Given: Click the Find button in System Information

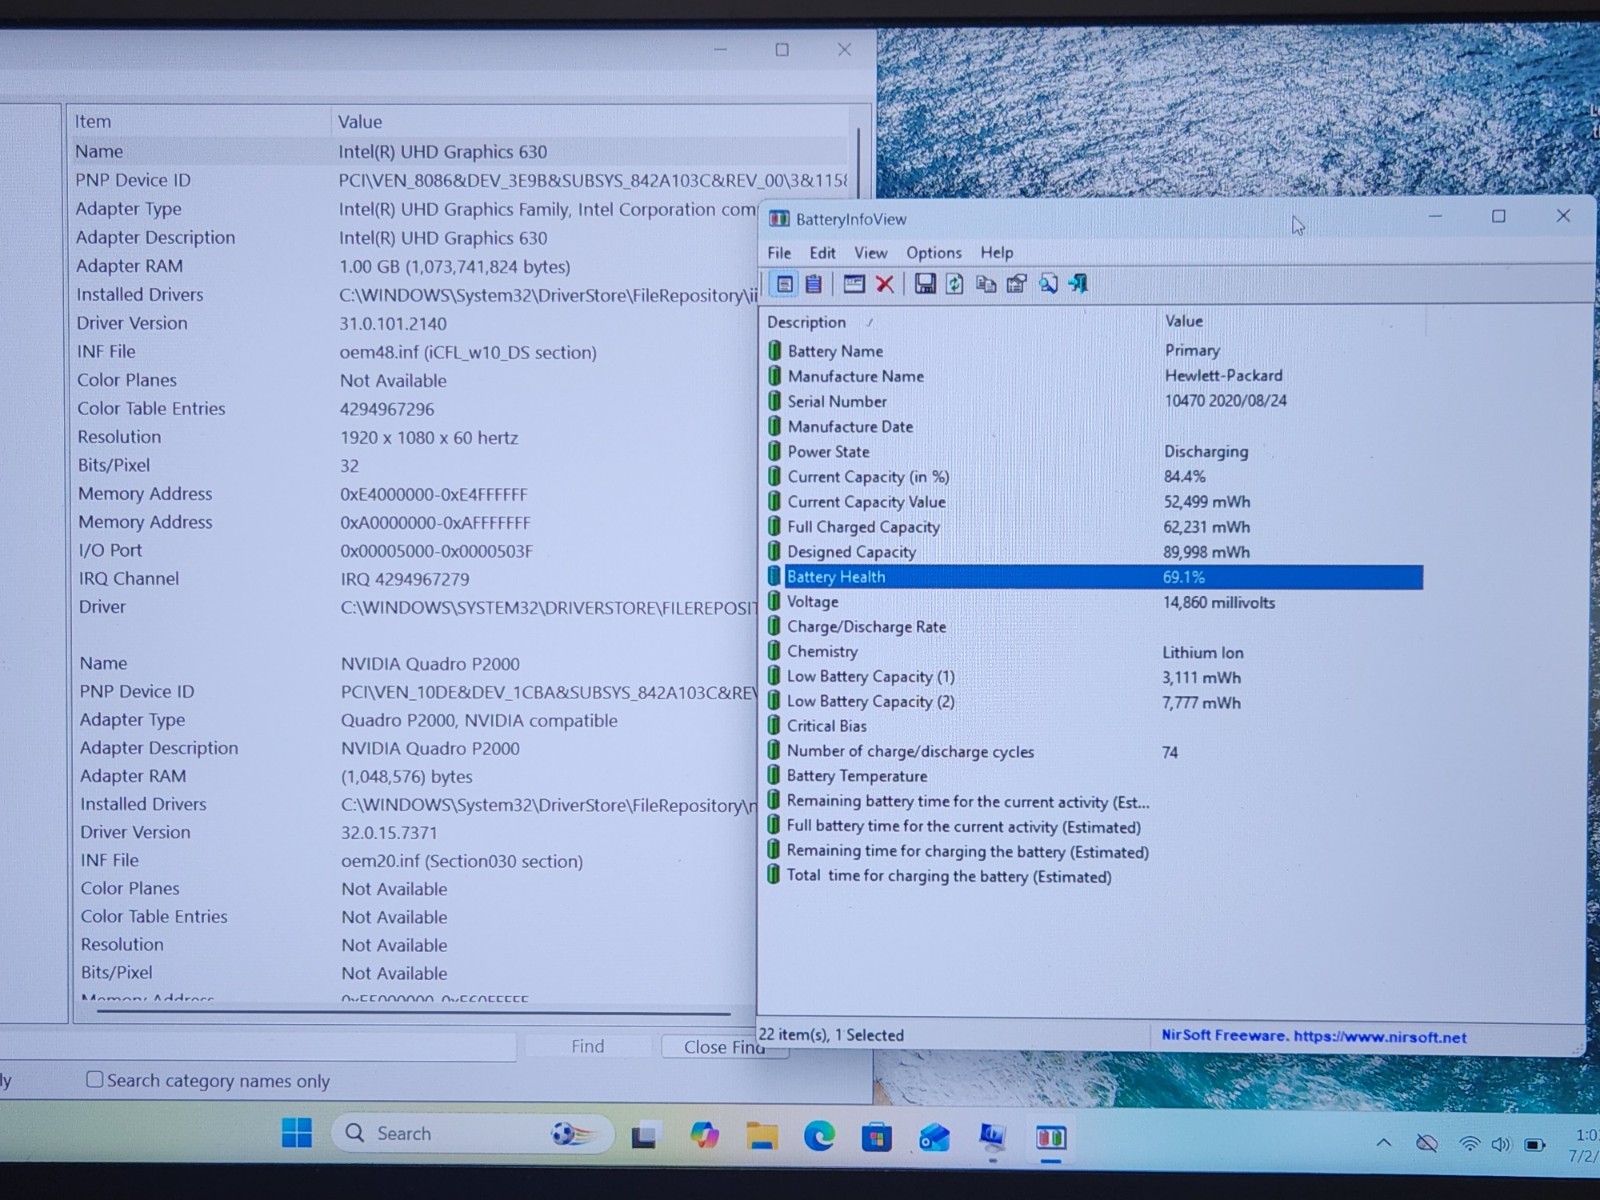Looking at the screenshot, I should tap(588, 1046).
